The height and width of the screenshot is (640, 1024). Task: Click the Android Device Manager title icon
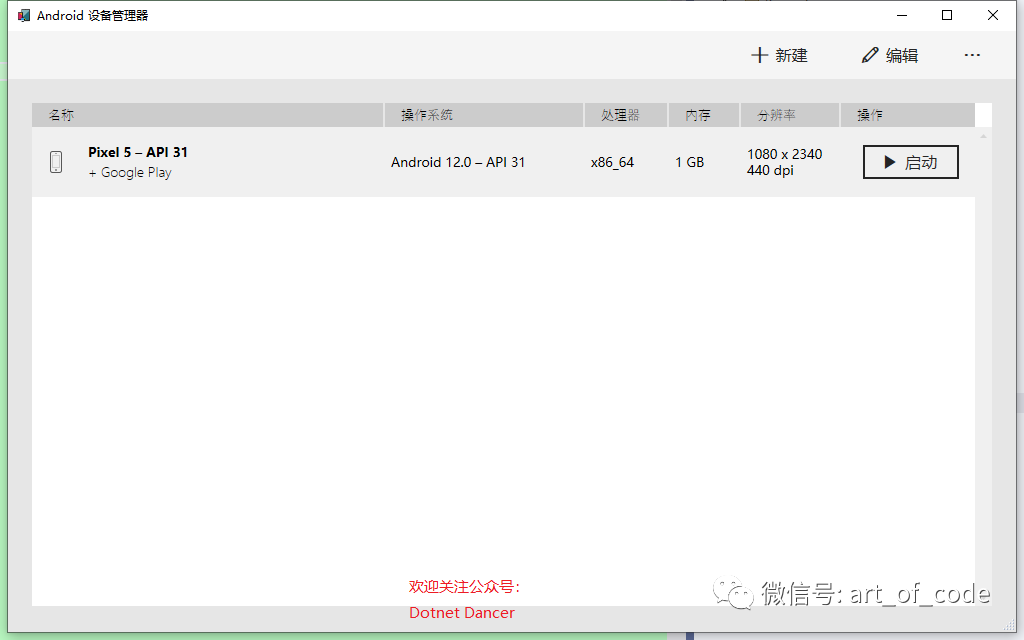(x=24, y=16)
